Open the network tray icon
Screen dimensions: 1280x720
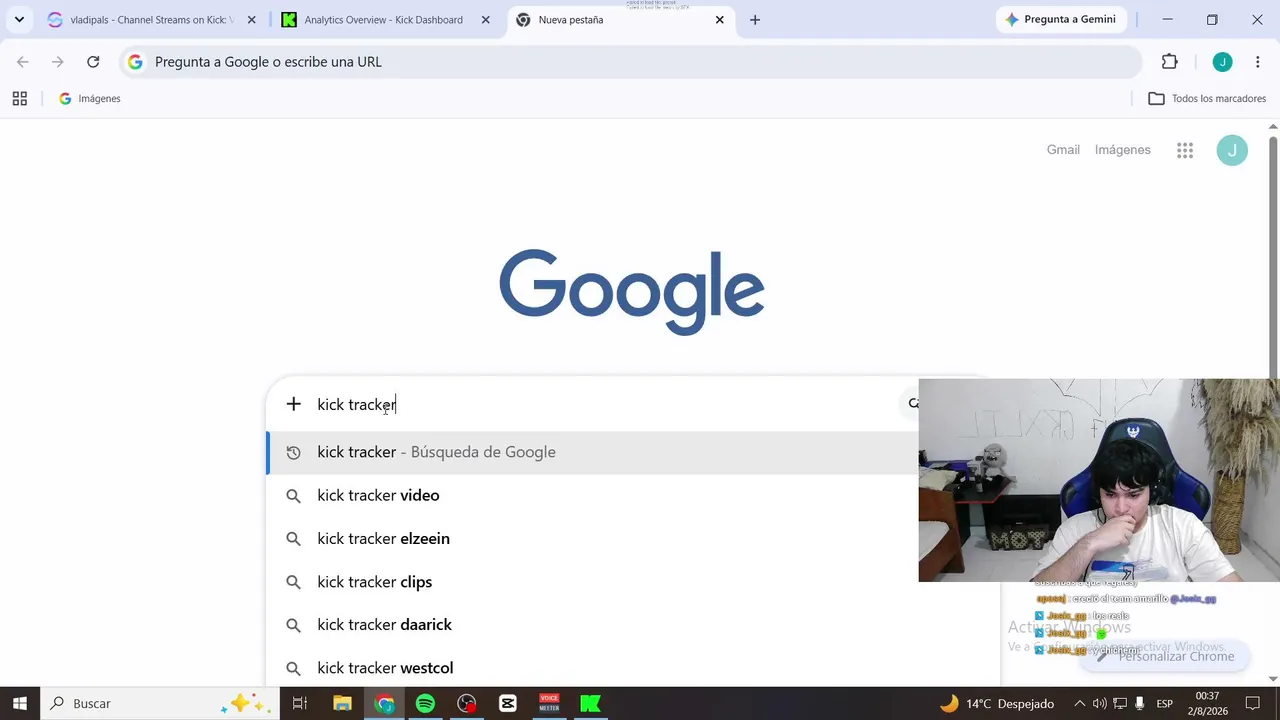(x=1120, y=704)
